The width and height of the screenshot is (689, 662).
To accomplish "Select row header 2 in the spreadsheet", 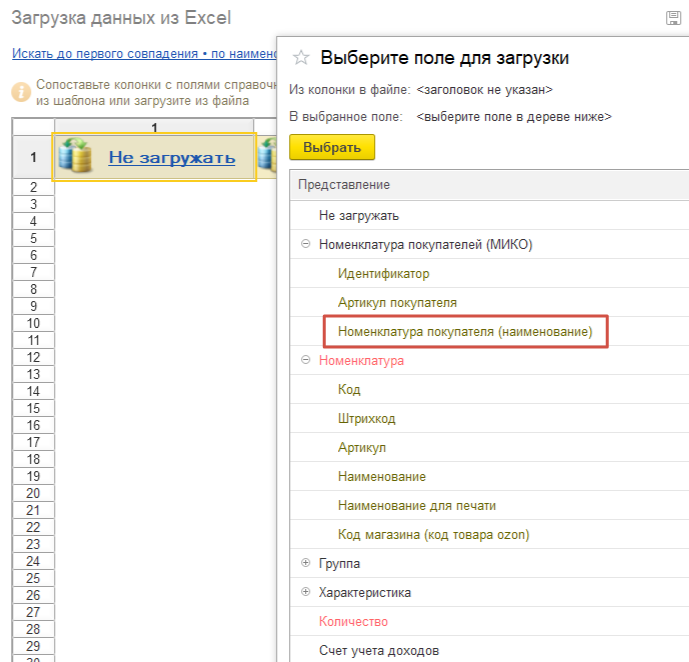I will click(33, 187).
